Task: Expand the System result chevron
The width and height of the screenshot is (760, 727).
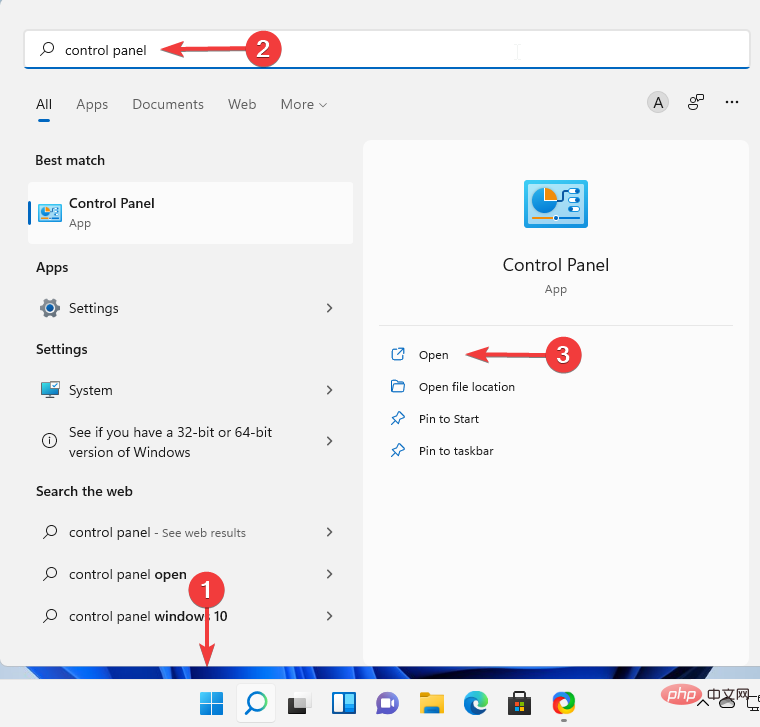Action: (330, 390)
